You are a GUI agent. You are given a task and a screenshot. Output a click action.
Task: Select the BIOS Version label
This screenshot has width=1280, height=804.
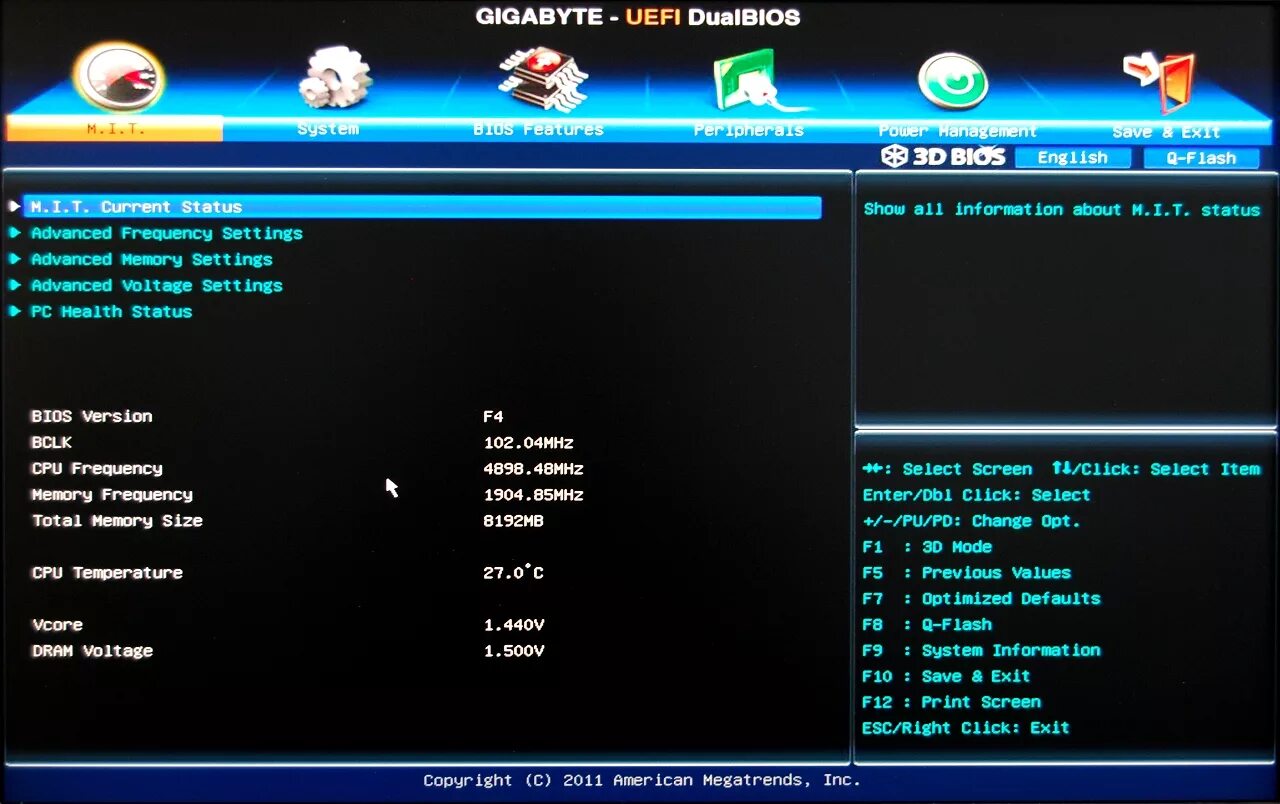click(92, 416)
